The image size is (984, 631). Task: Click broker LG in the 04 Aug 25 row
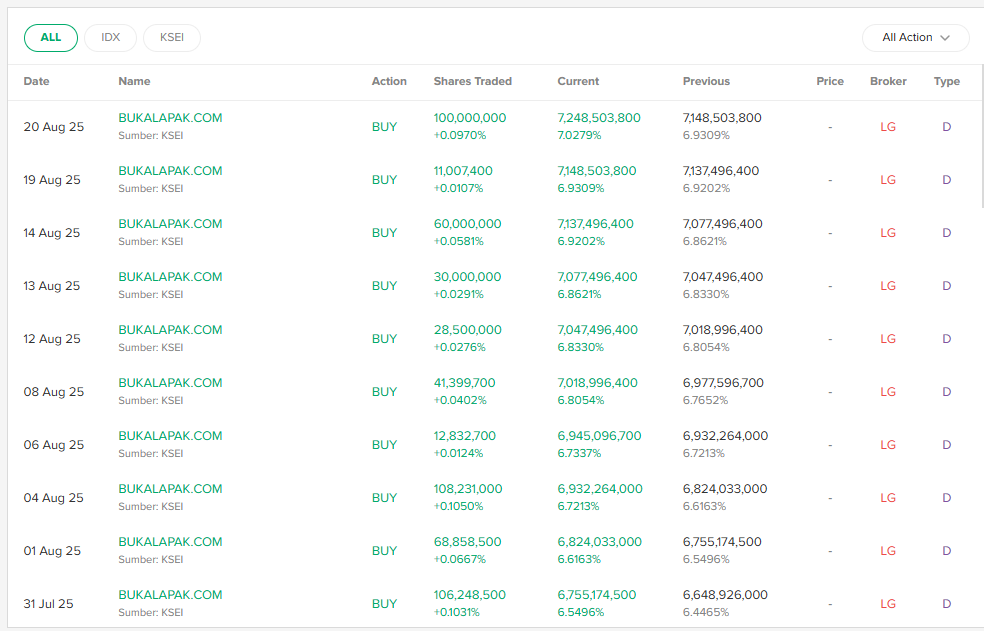888,498
